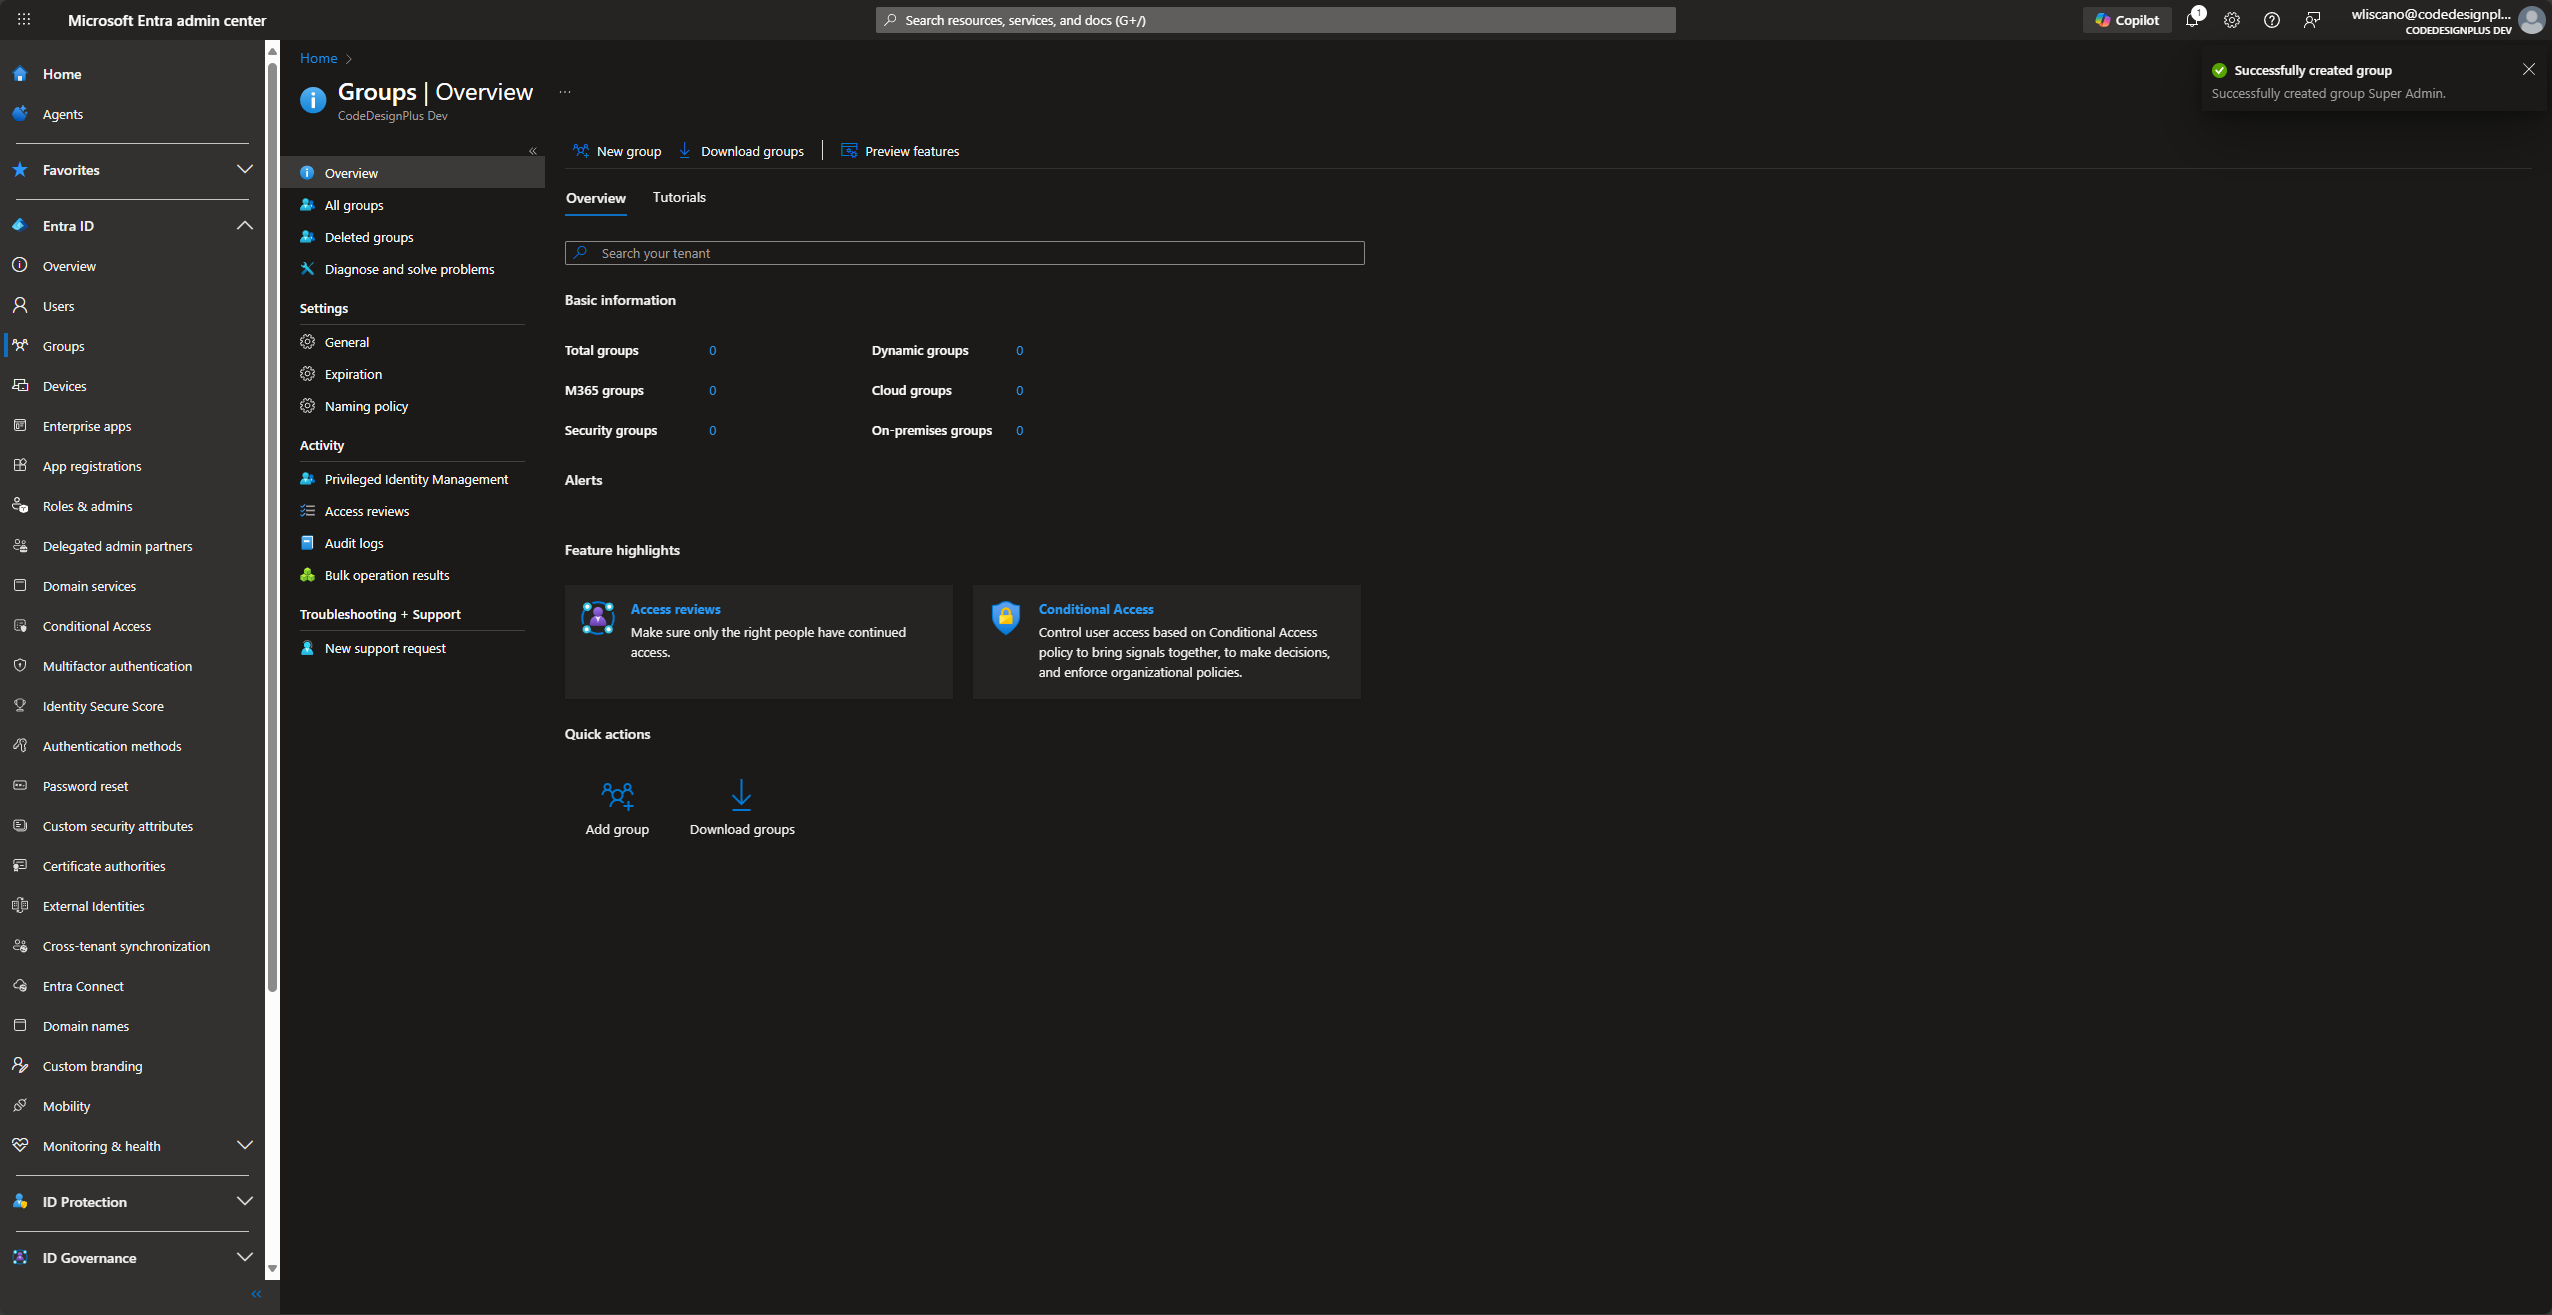Expand the ID Protection section
This screenshot has width=2552, height=1315.
pos(244,1202)
